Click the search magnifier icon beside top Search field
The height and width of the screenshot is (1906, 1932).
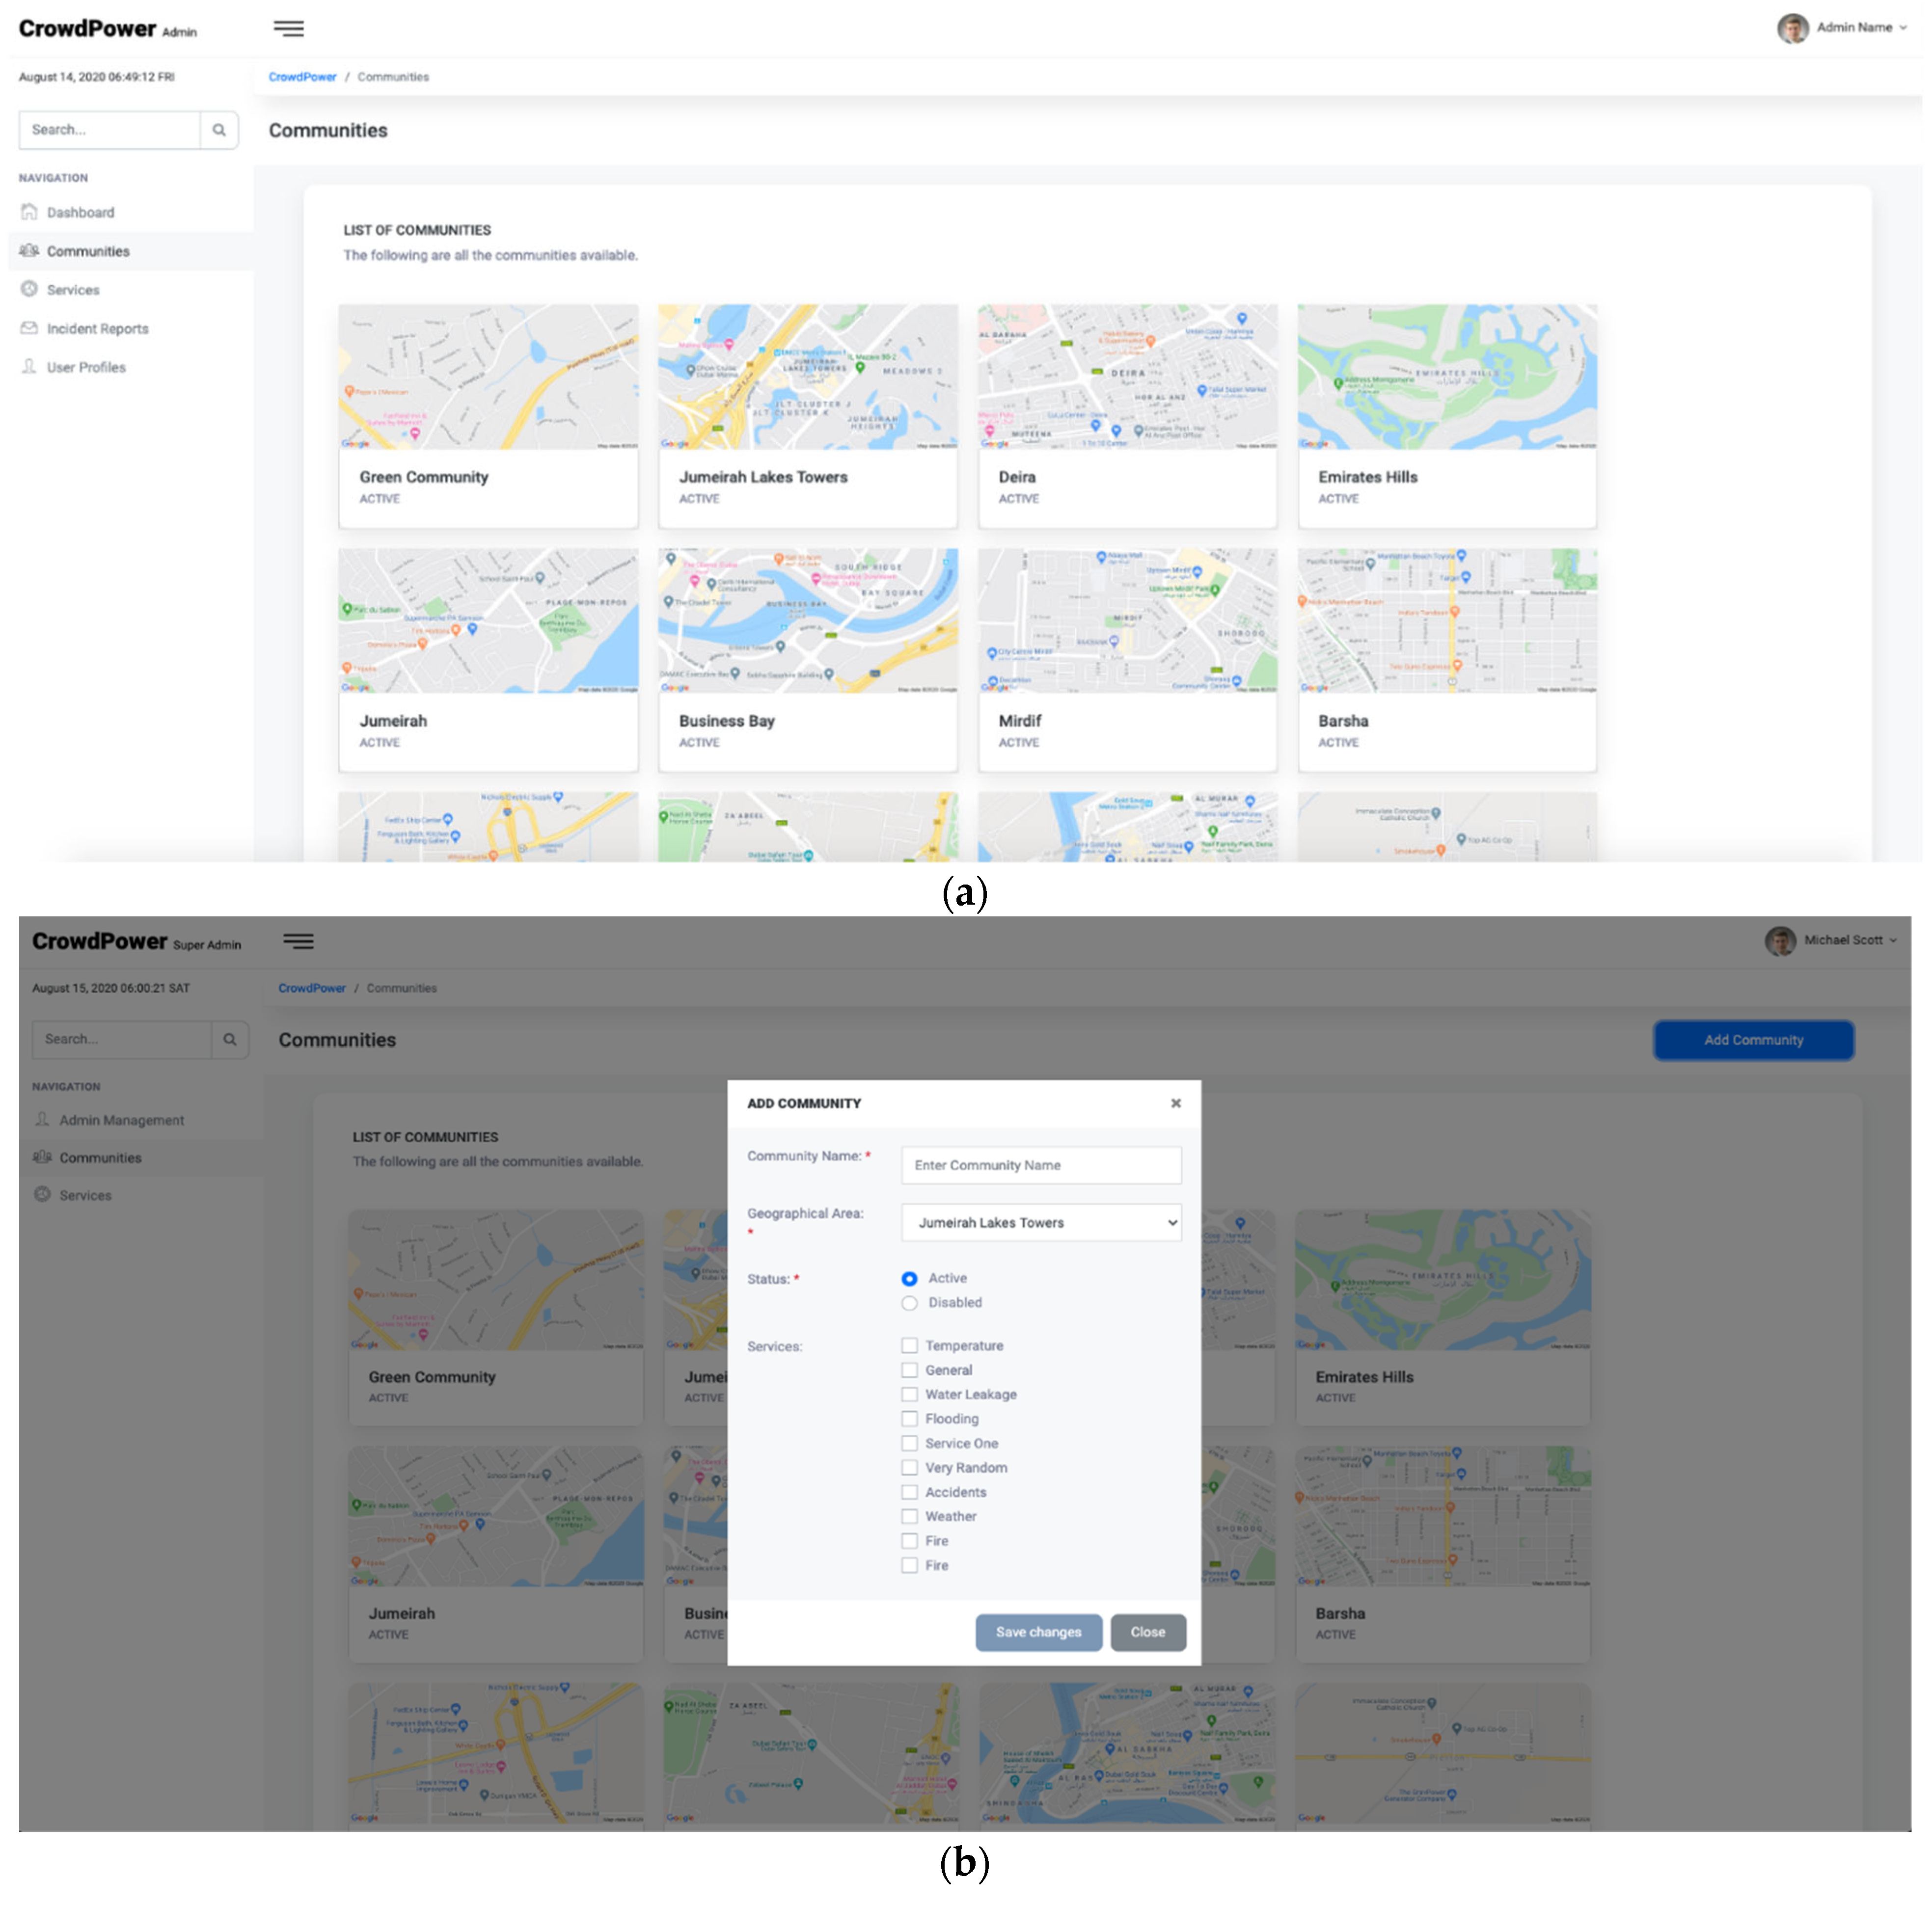(219, 130)
